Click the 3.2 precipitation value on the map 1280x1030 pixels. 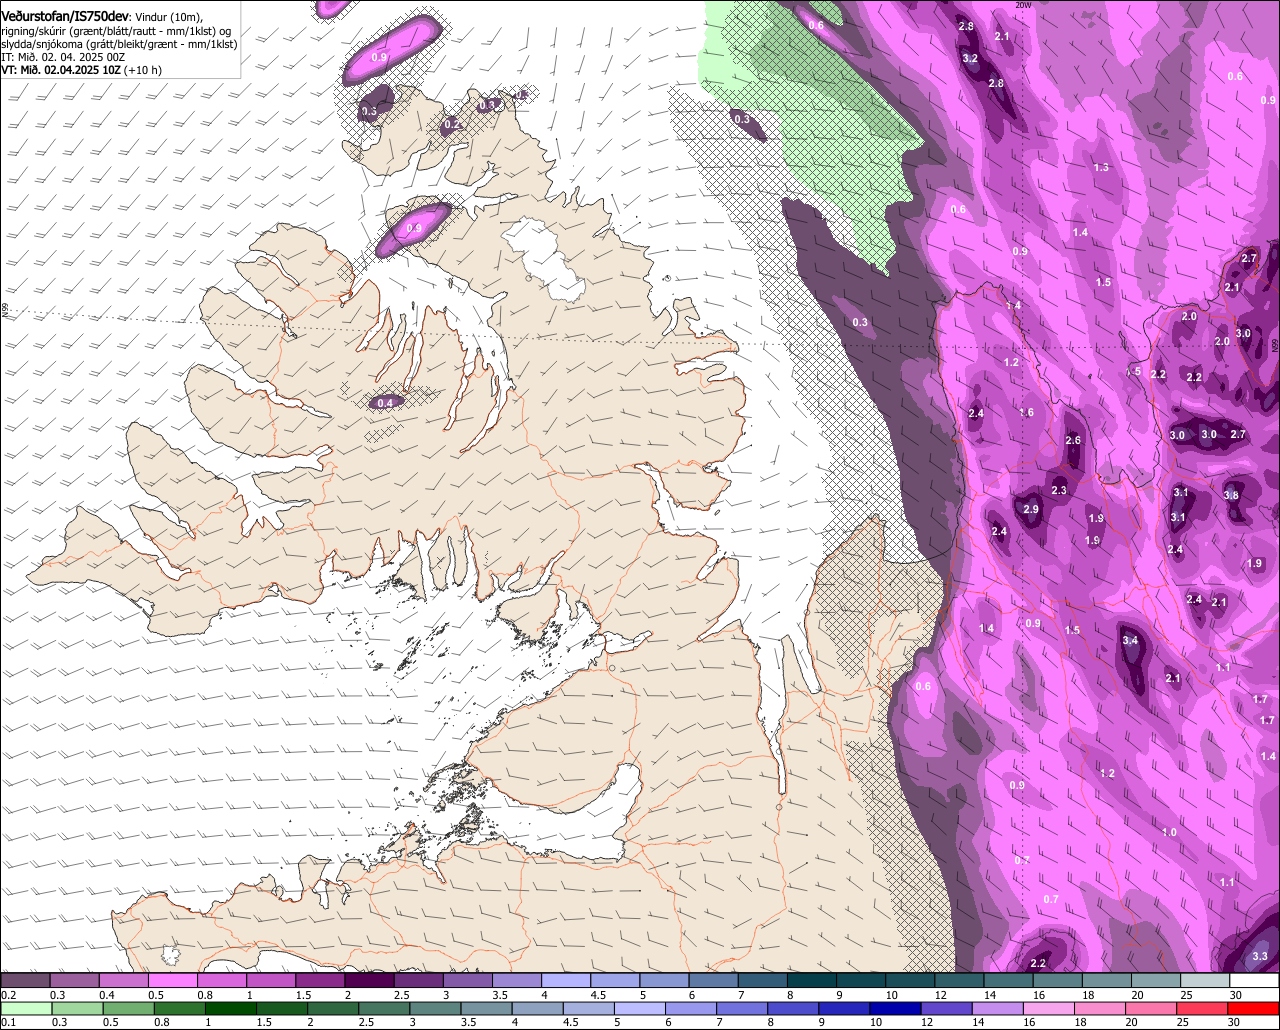970,59
